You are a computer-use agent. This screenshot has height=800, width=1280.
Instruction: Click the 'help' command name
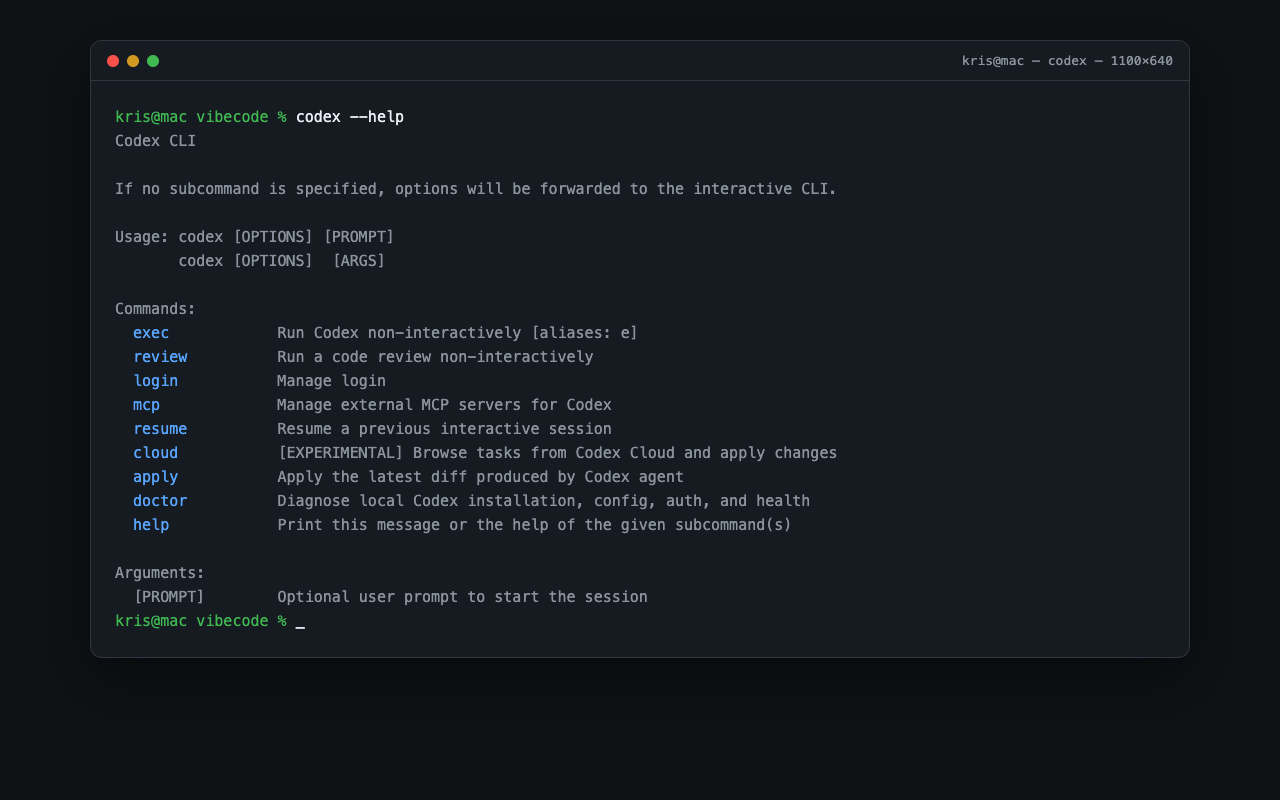[151, 525]
